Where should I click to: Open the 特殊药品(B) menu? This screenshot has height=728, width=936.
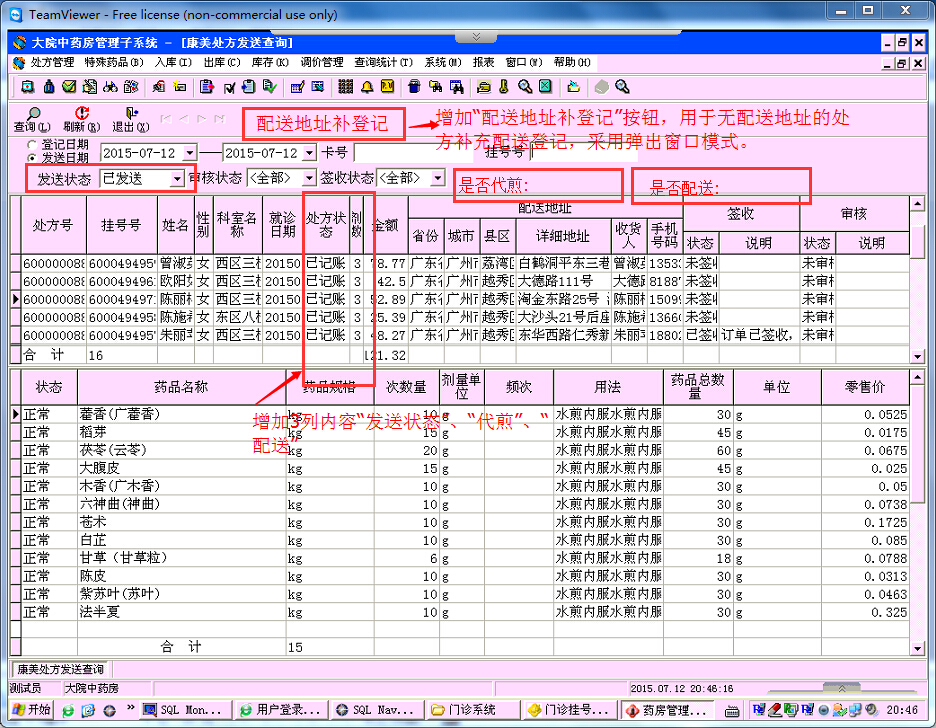tap(113, 62)
